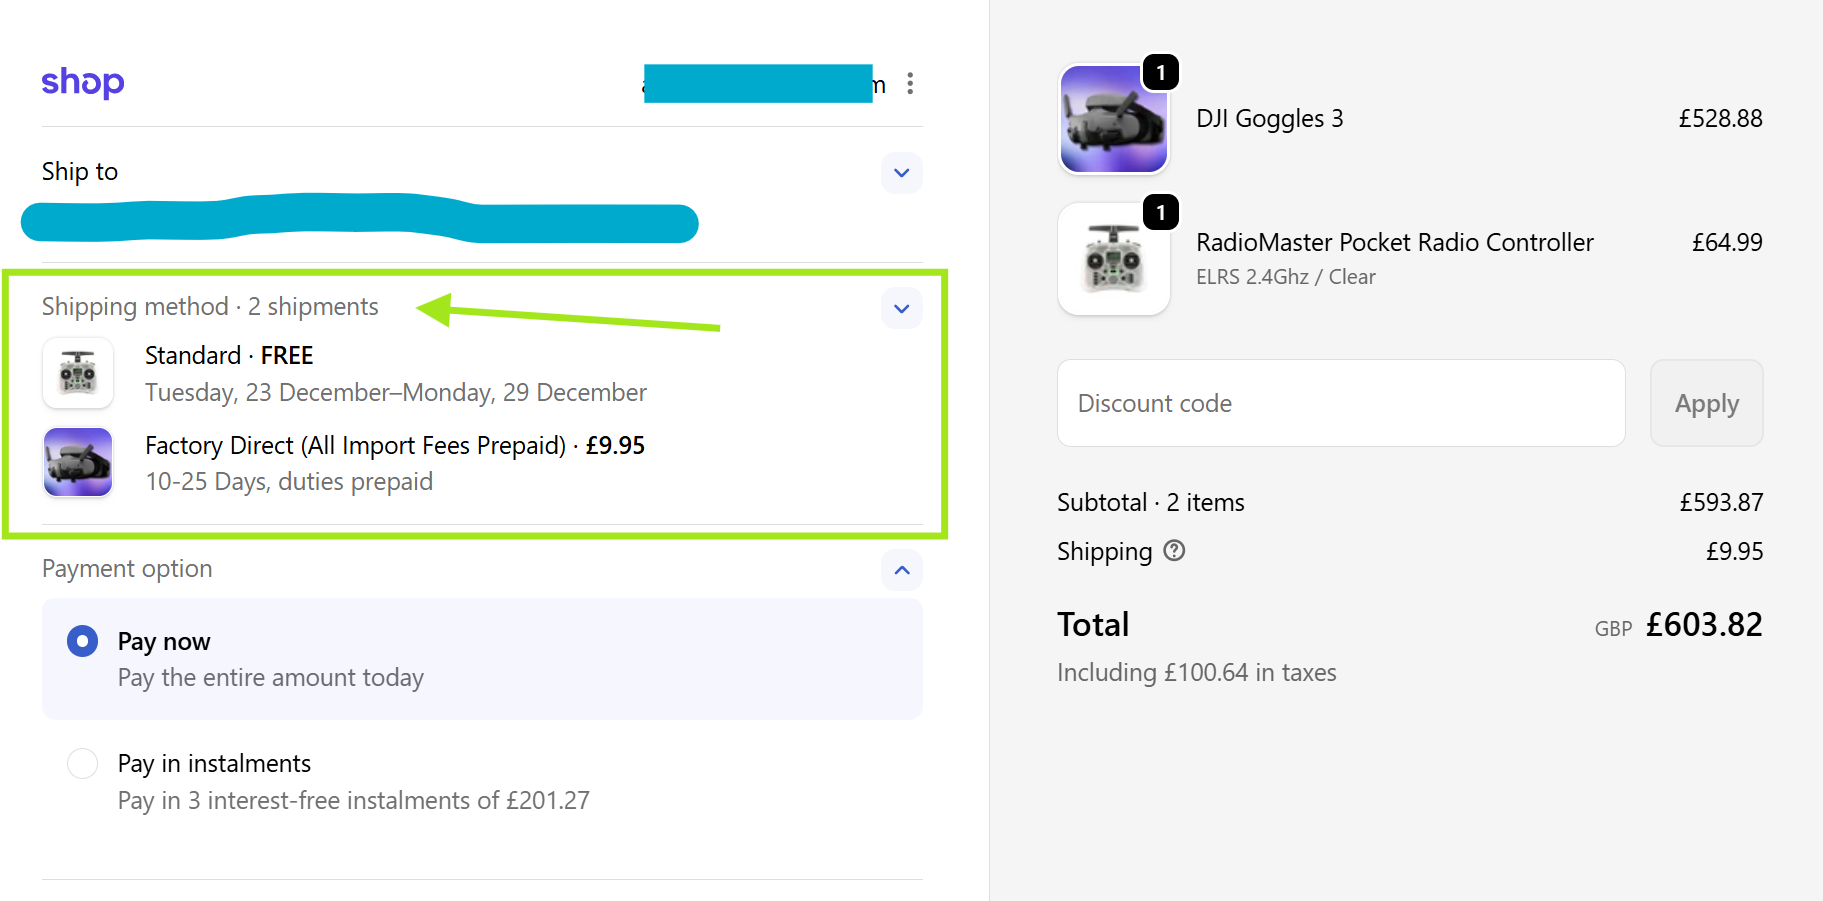
Task: Open the three-dot account menu
Action: tap(909, 83)
